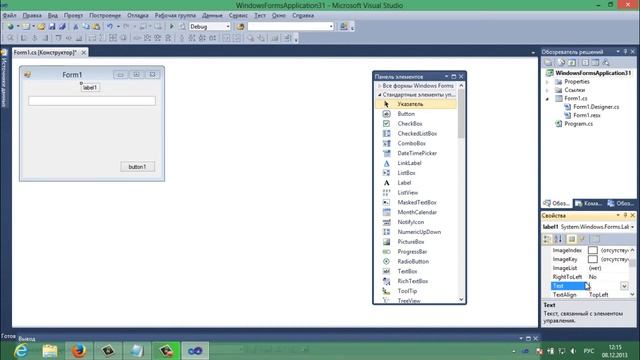Open the Справка menu

[303, 16]
